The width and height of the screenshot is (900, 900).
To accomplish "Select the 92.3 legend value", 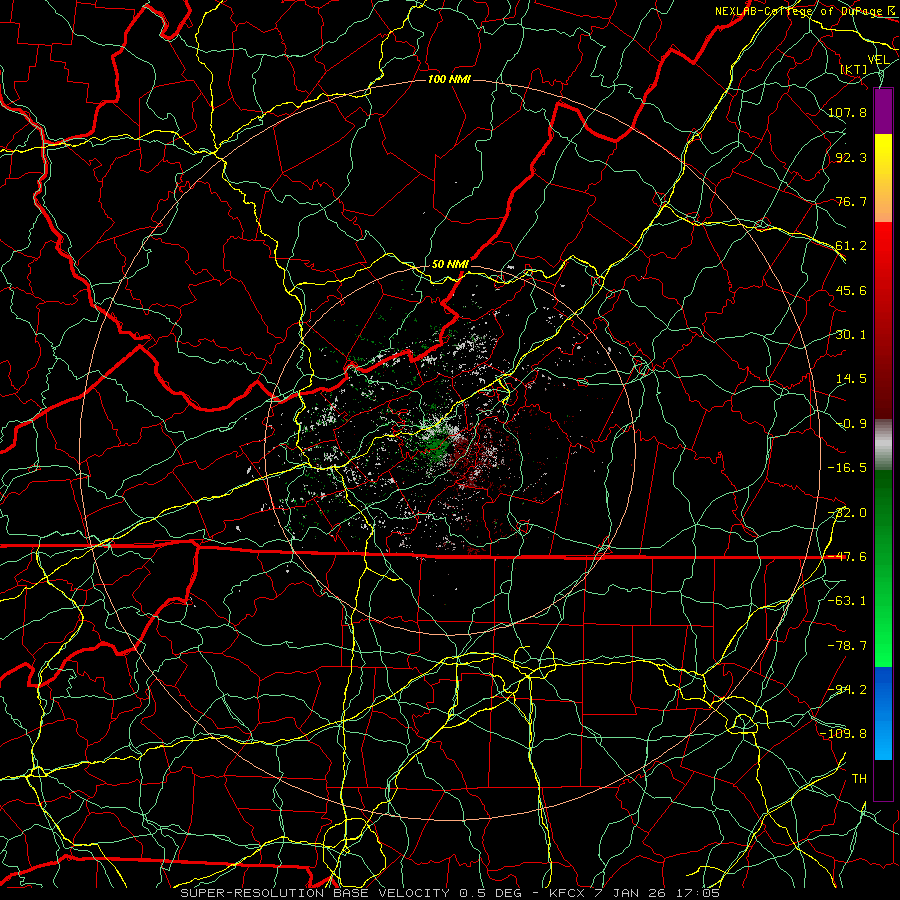I will [851, 157].
